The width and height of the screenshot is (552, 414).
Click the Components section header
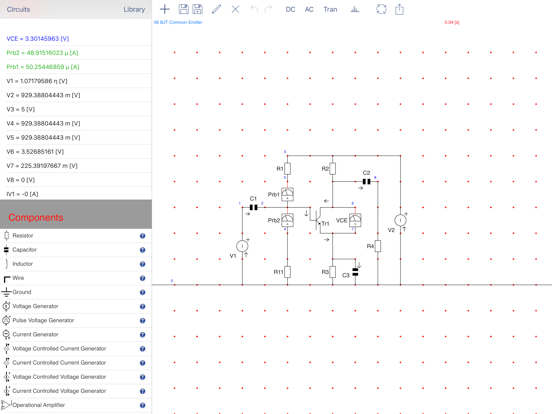tap(76, 214)
